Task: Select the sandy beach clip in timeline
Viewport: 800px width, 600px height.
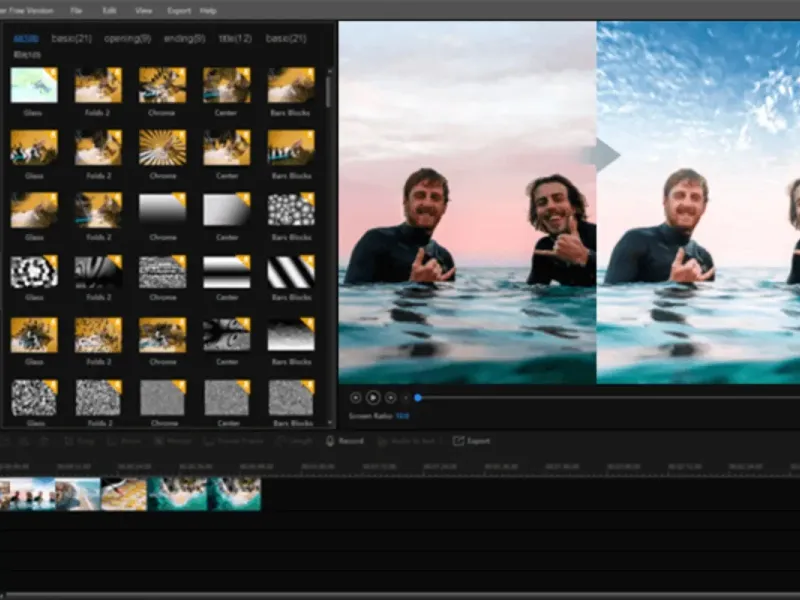Action: [x=124, y=494]
